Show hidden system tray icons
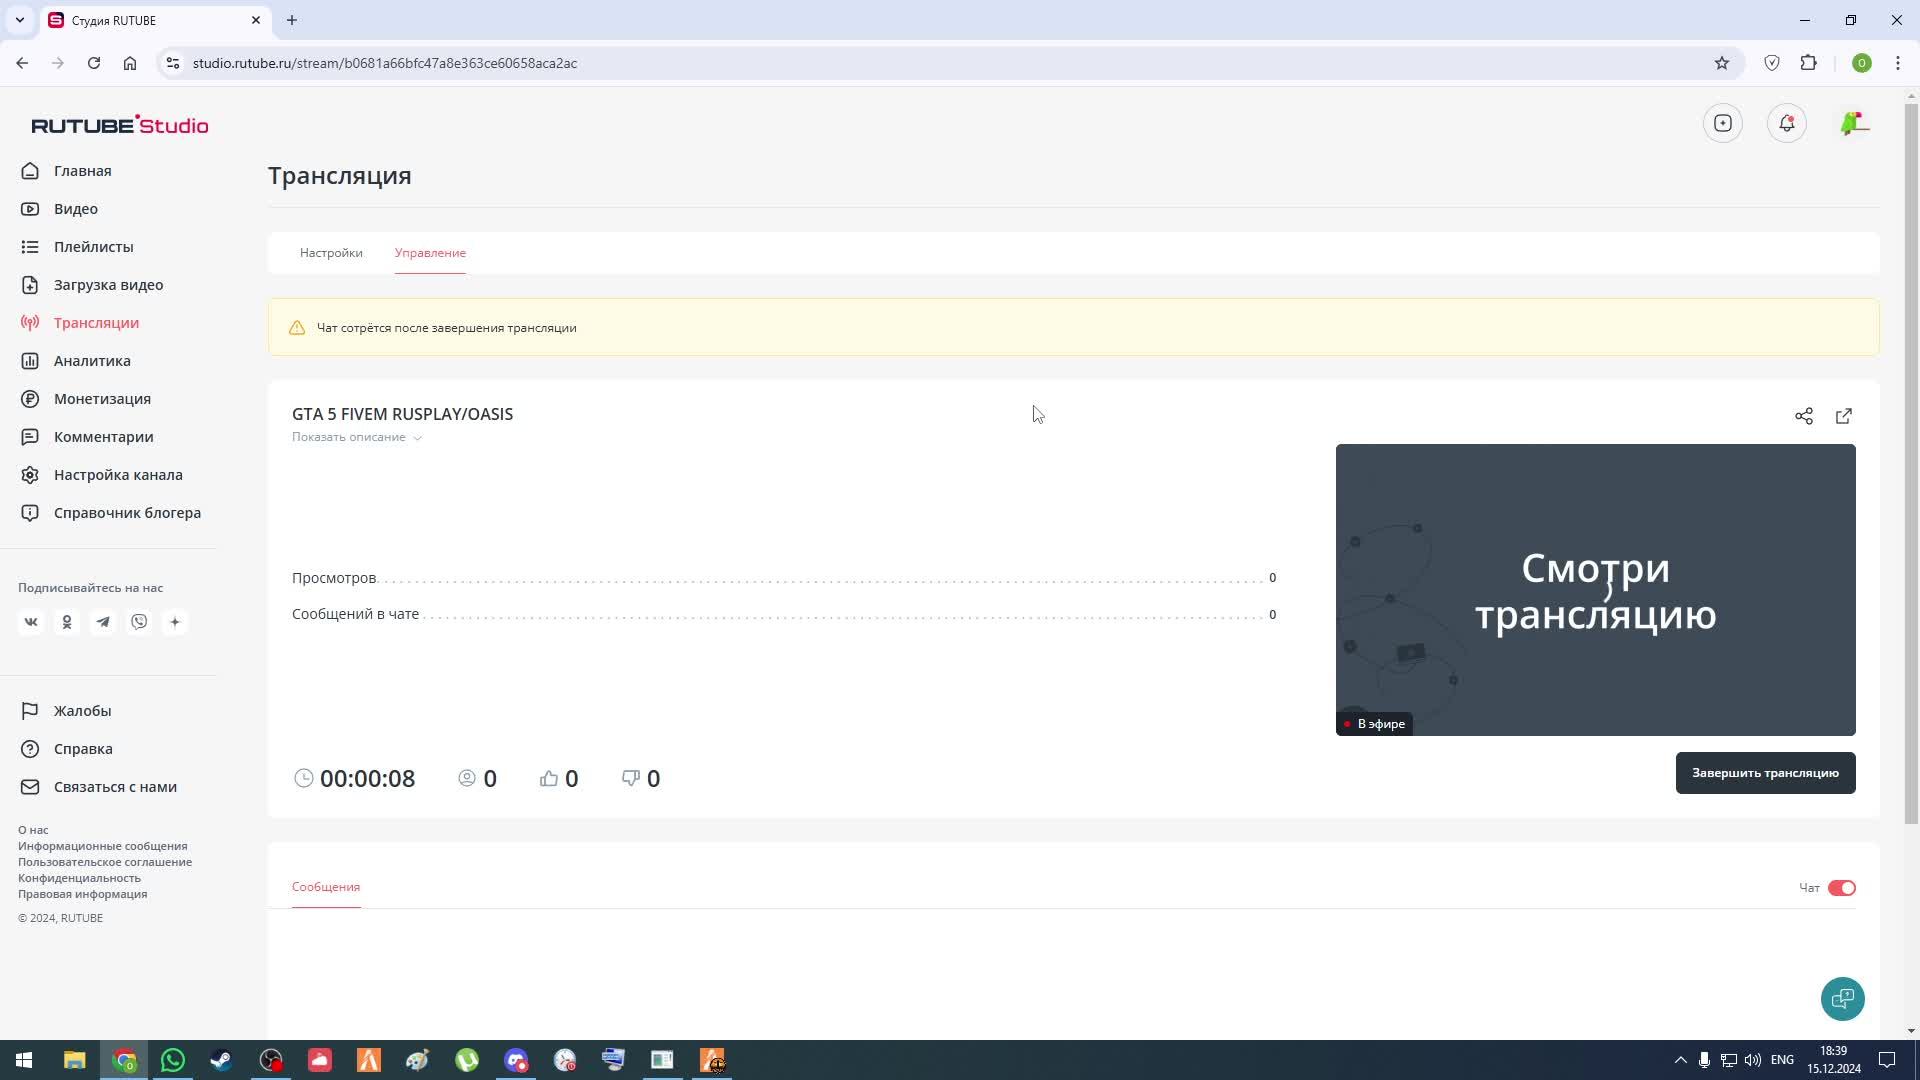The width and height of the screenshot is (1920, 1080). point(1680,1060)
